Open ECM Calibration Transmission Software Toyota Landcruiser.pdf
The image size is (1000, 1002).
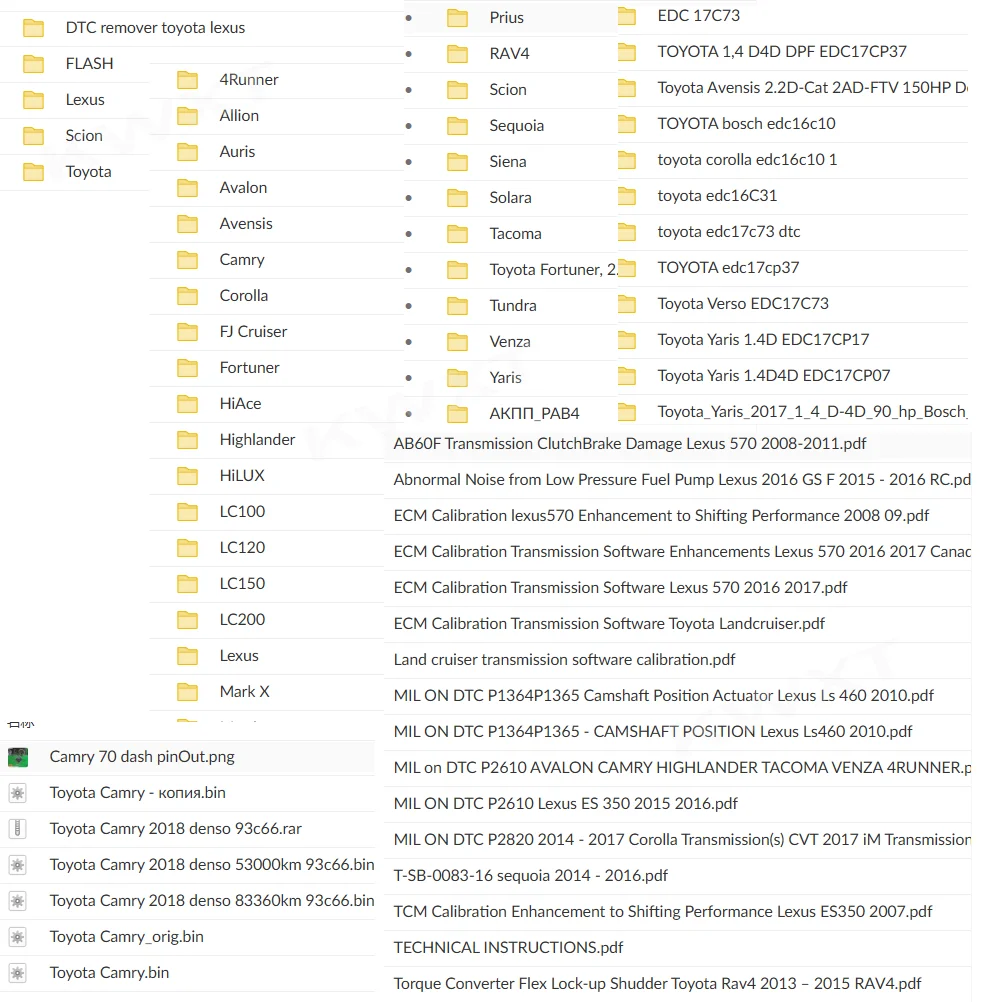609,624
